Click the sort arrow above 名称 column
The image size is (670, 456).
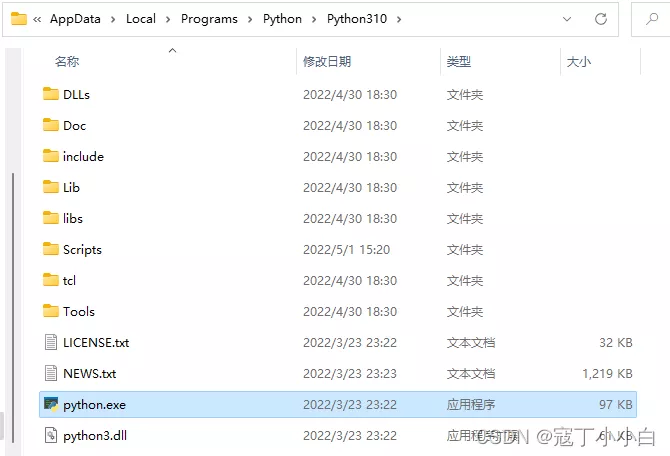[172, 50]
